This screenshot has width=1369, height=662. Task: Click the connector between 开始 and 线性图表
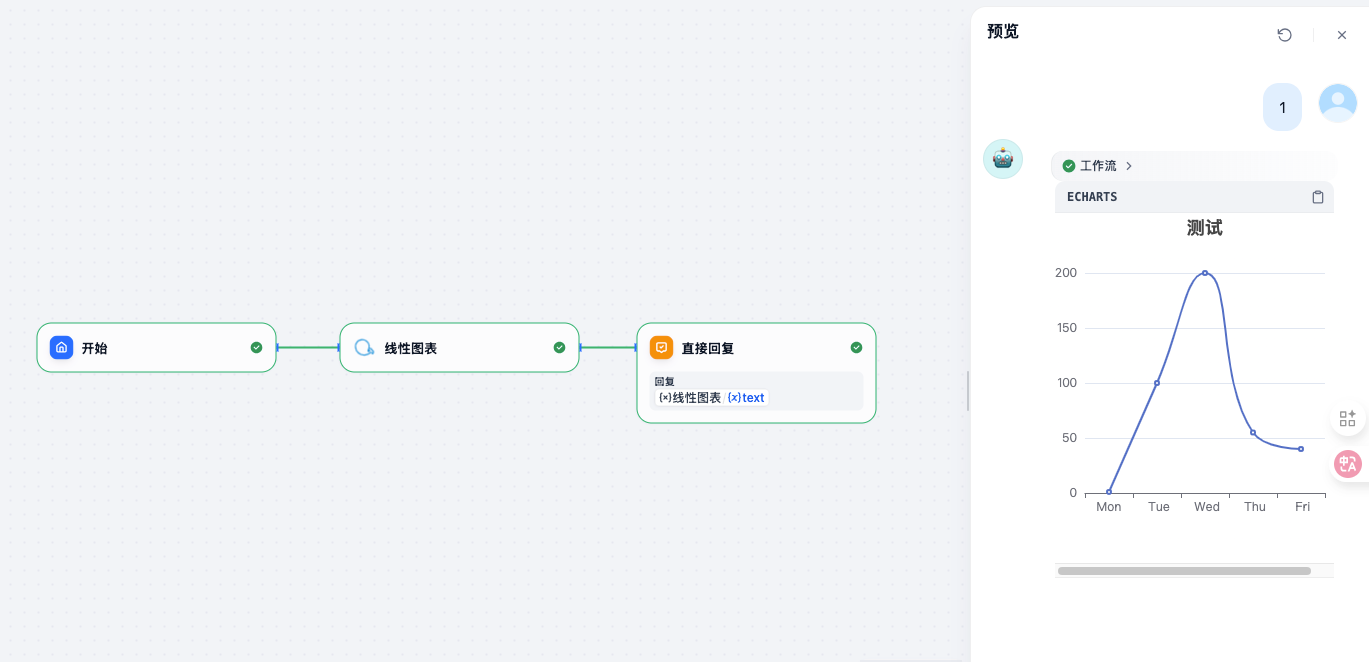308,348
